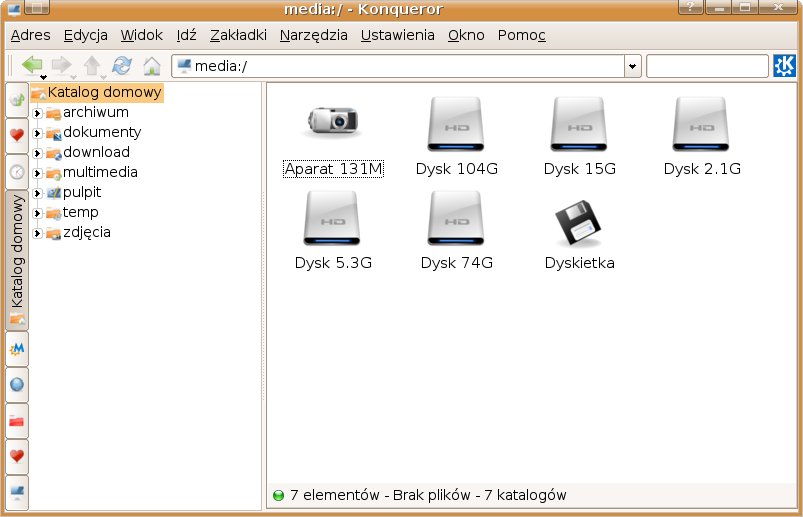Open the upper red heart sidebar tab
The image size is (803, 517).
pos(17,136)
